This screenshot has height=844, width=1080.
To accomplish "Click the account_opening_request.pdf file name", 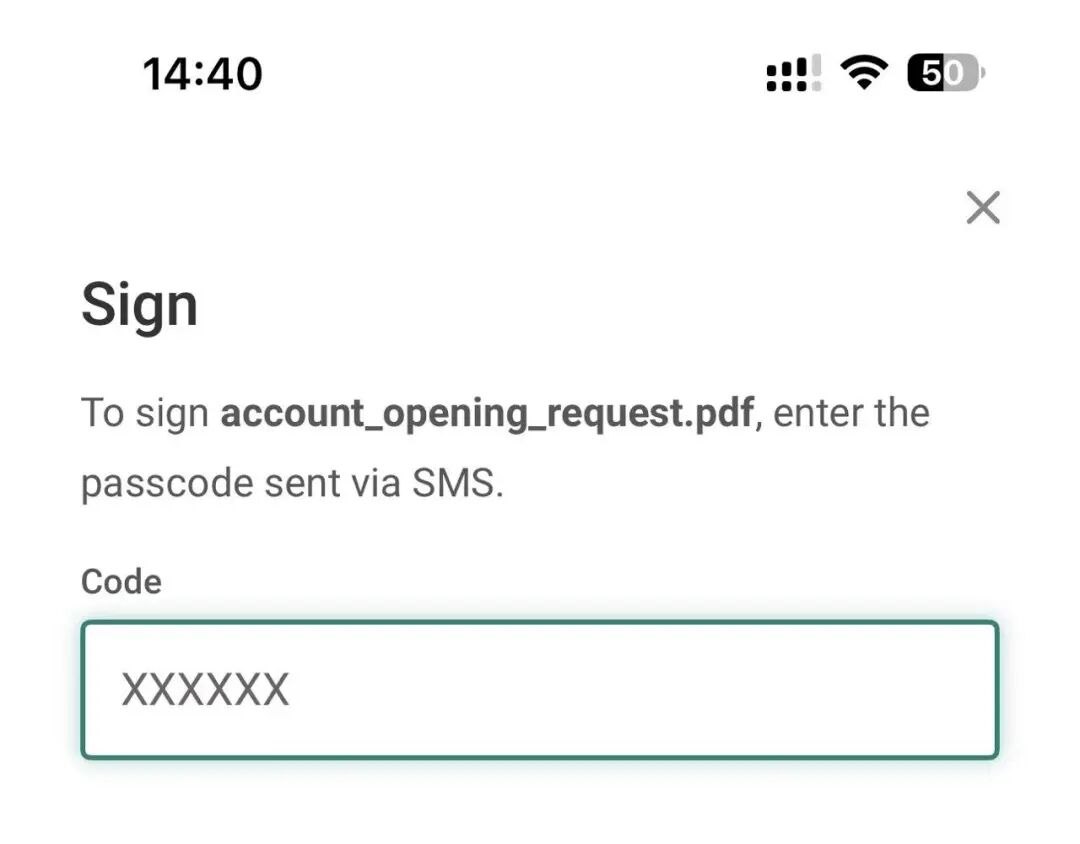I will (486, 413).
